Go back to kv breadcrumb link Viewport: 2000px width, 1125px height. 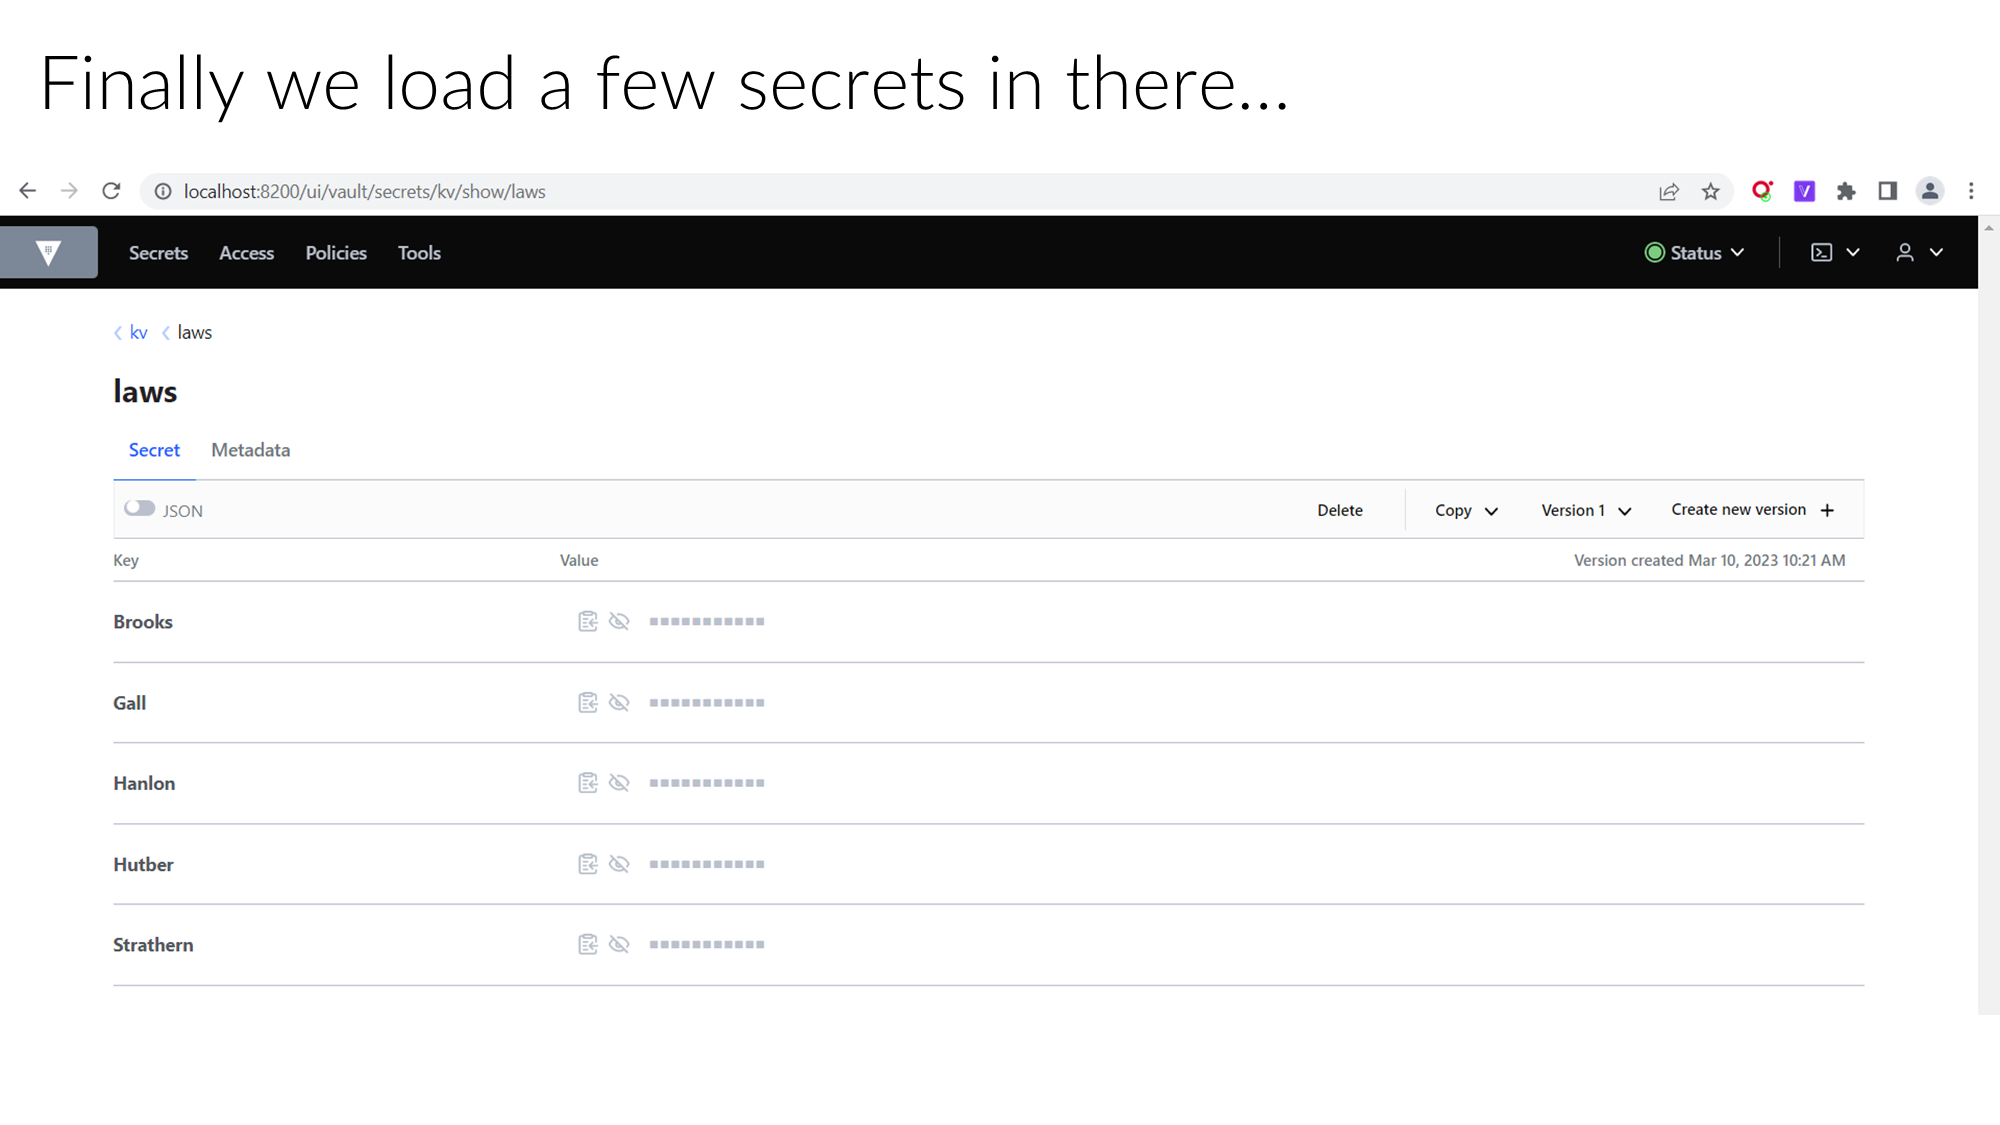(138, 333)
